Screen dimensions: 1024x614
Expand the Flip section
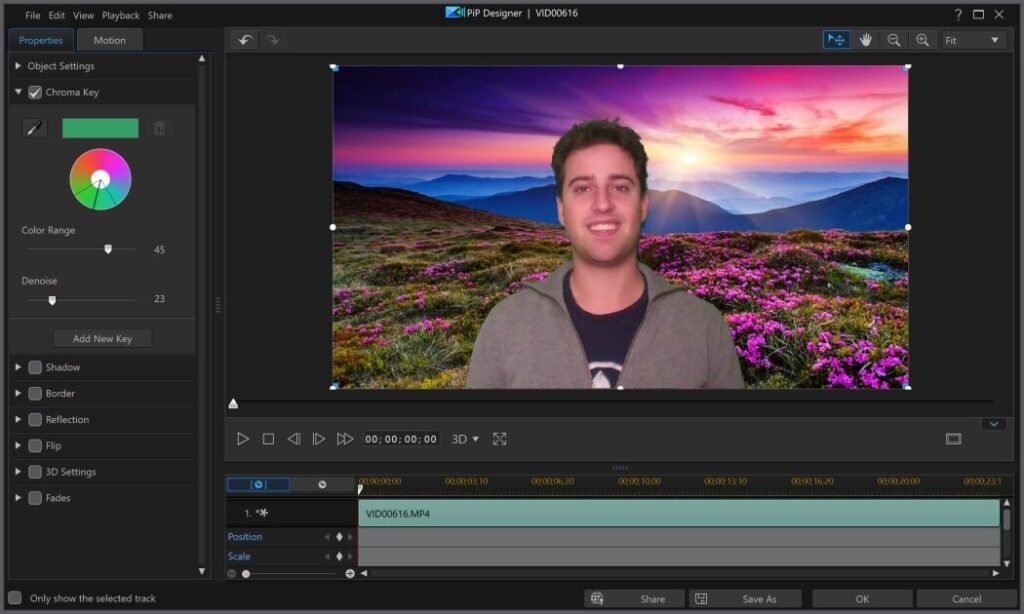[18, 445]
